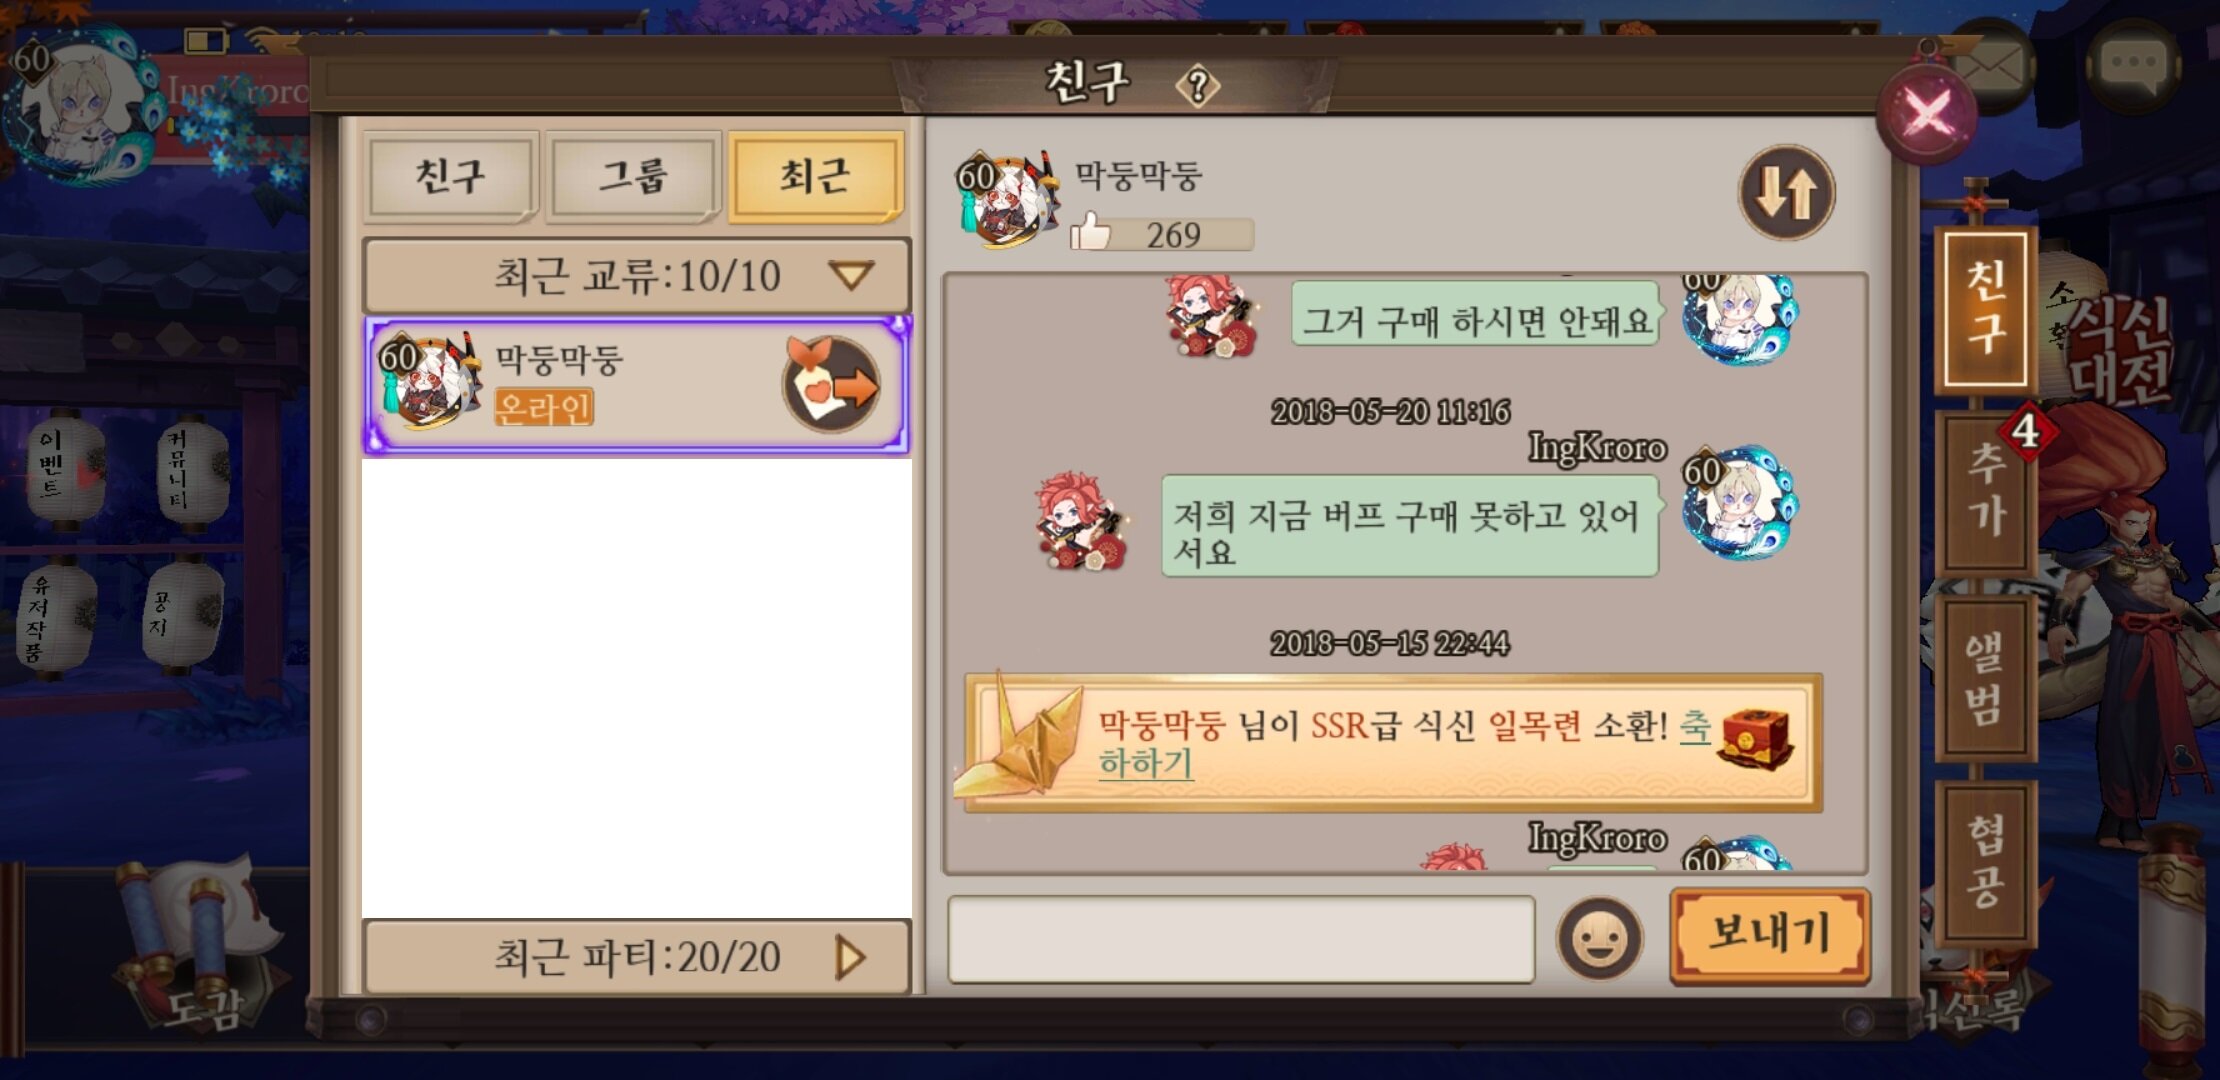The height and width of the screenshot is (1080, 2220).
Task: Select the 최근 tab
Action: click(x=816, y=176)
